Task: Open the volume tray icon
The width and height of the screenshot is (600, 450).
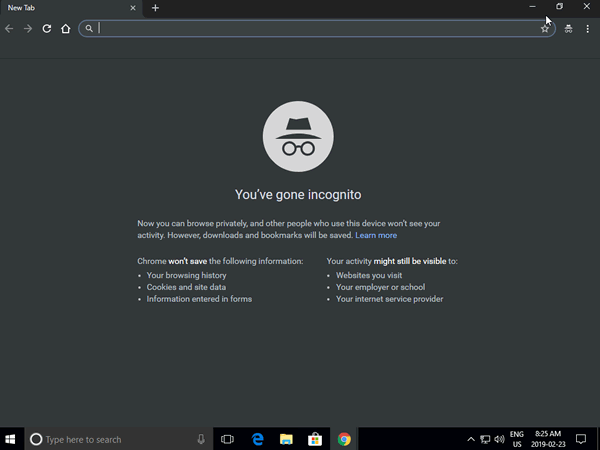Action: [499, 439]
